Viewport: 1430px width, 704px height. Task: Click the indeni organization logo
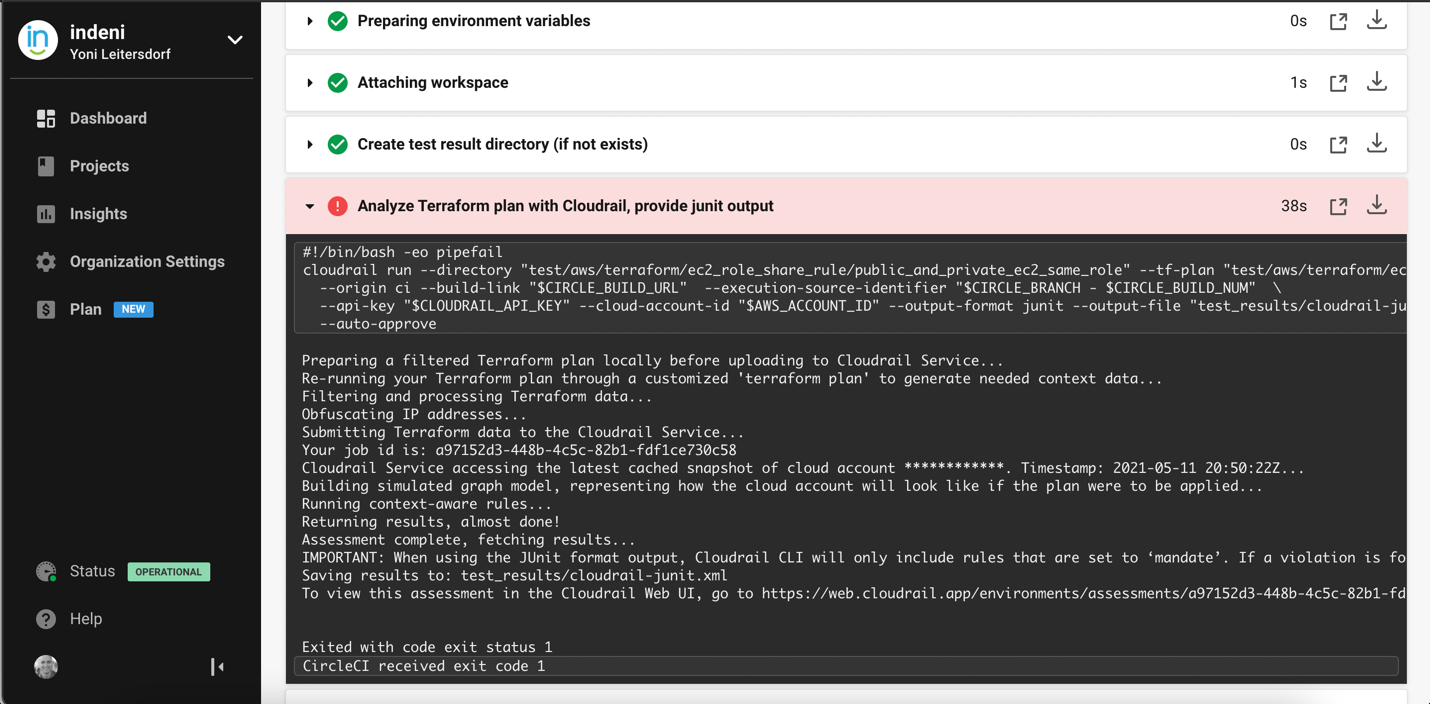[x=38, y=40]
